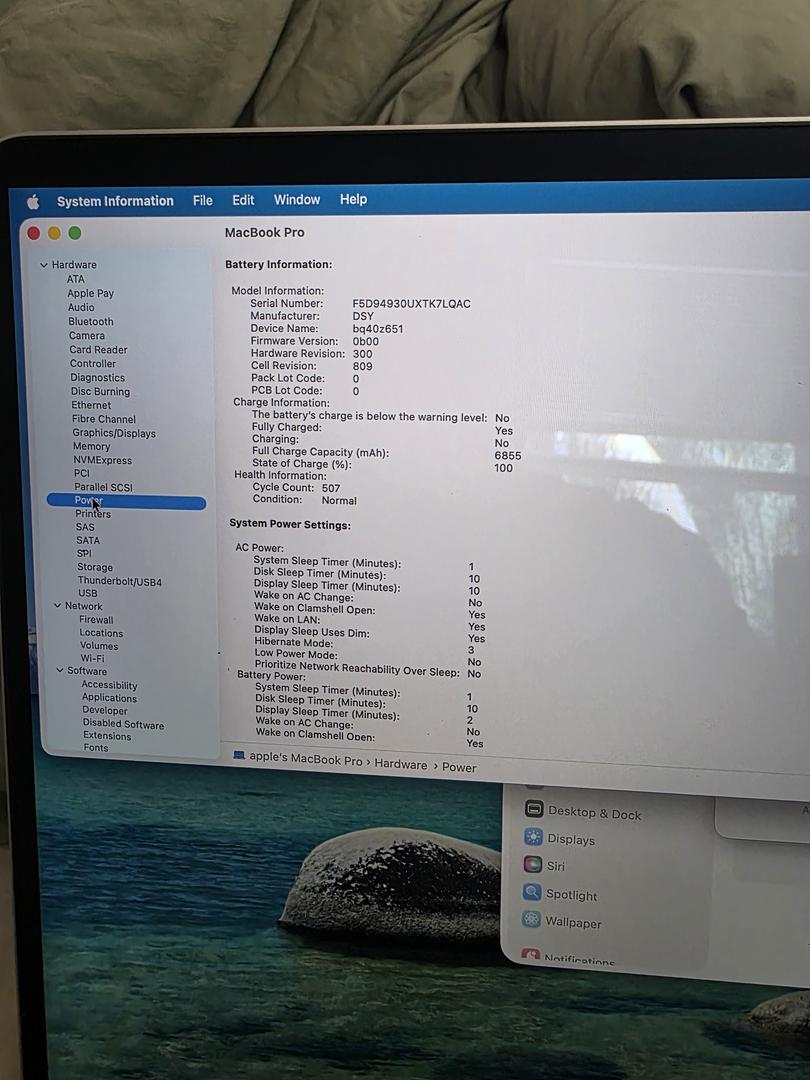Click the yellow minimize window button
Viewport: 810px width, 1080px height.
[x=54, y=233]
